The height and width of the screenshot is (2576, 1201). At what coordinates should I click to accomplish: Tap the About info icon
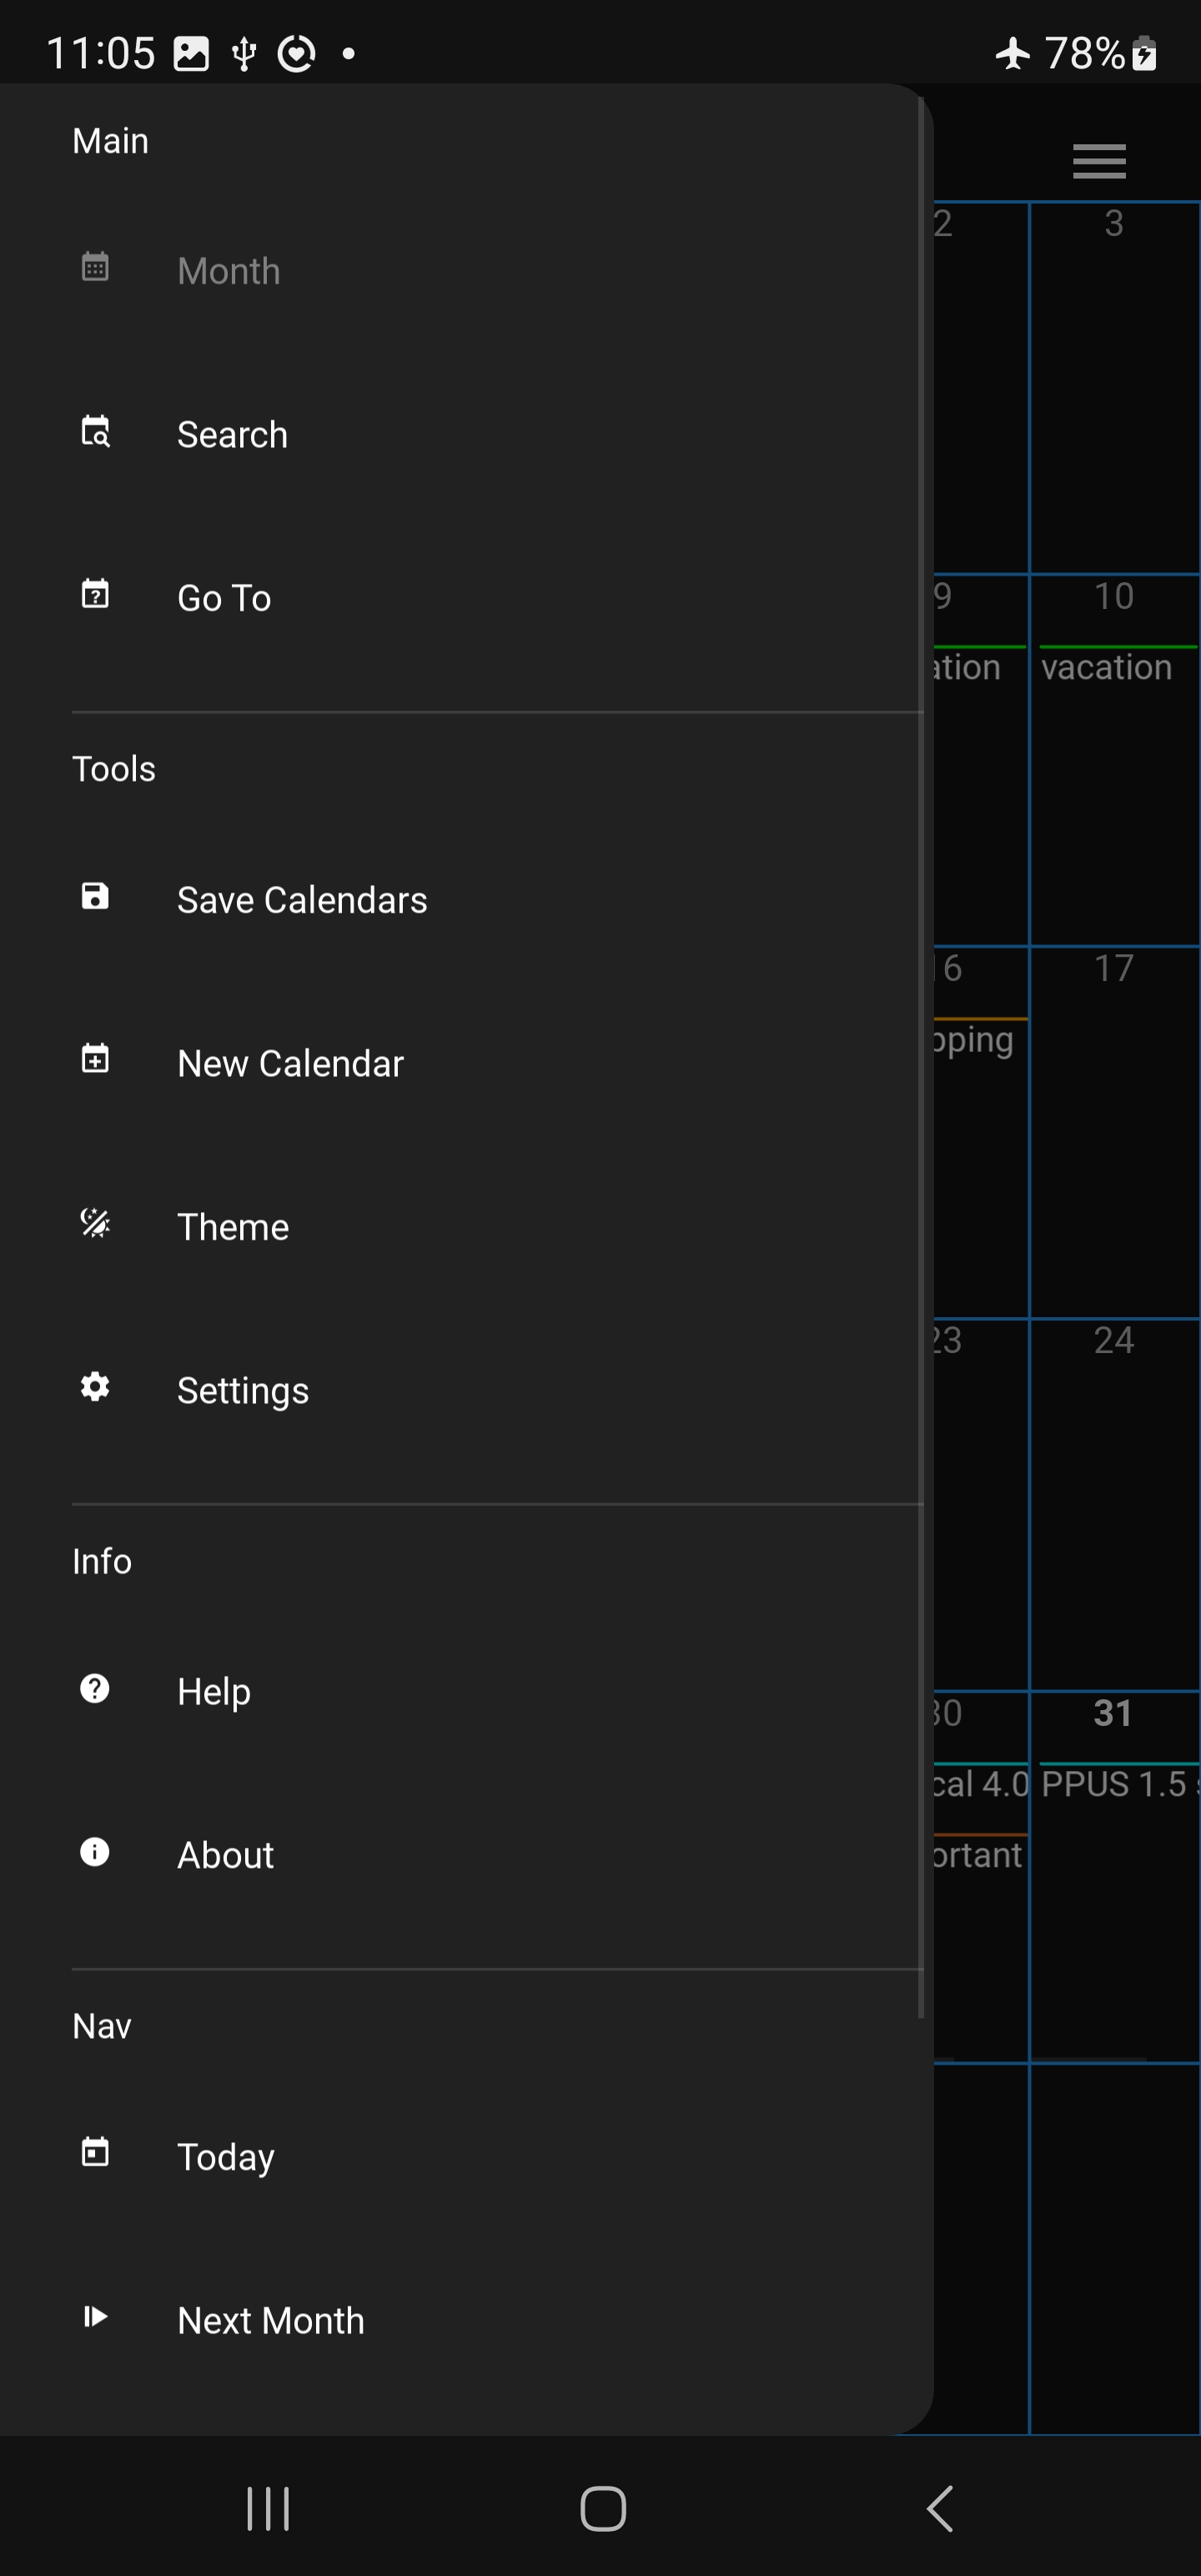coord(95,1853)
